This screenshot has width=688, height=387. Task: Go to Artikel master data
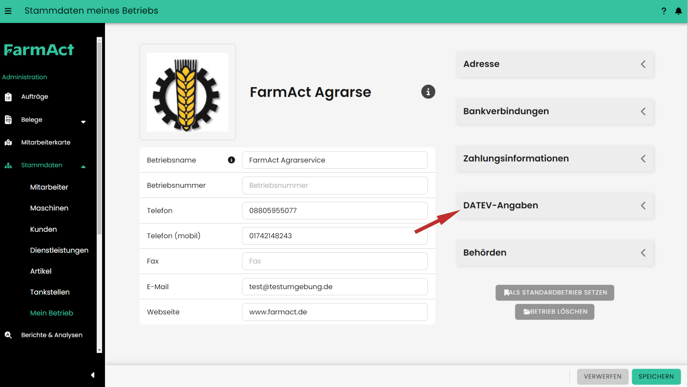point(41,271)
